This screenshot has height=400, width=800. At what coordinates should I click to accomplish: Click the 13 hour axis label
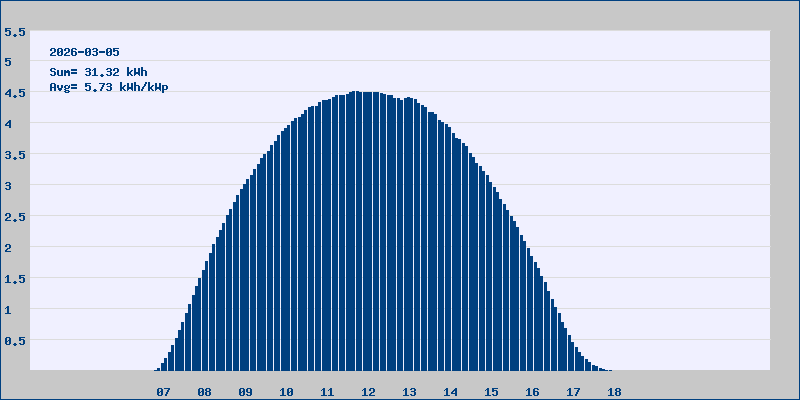pos(410,392)
